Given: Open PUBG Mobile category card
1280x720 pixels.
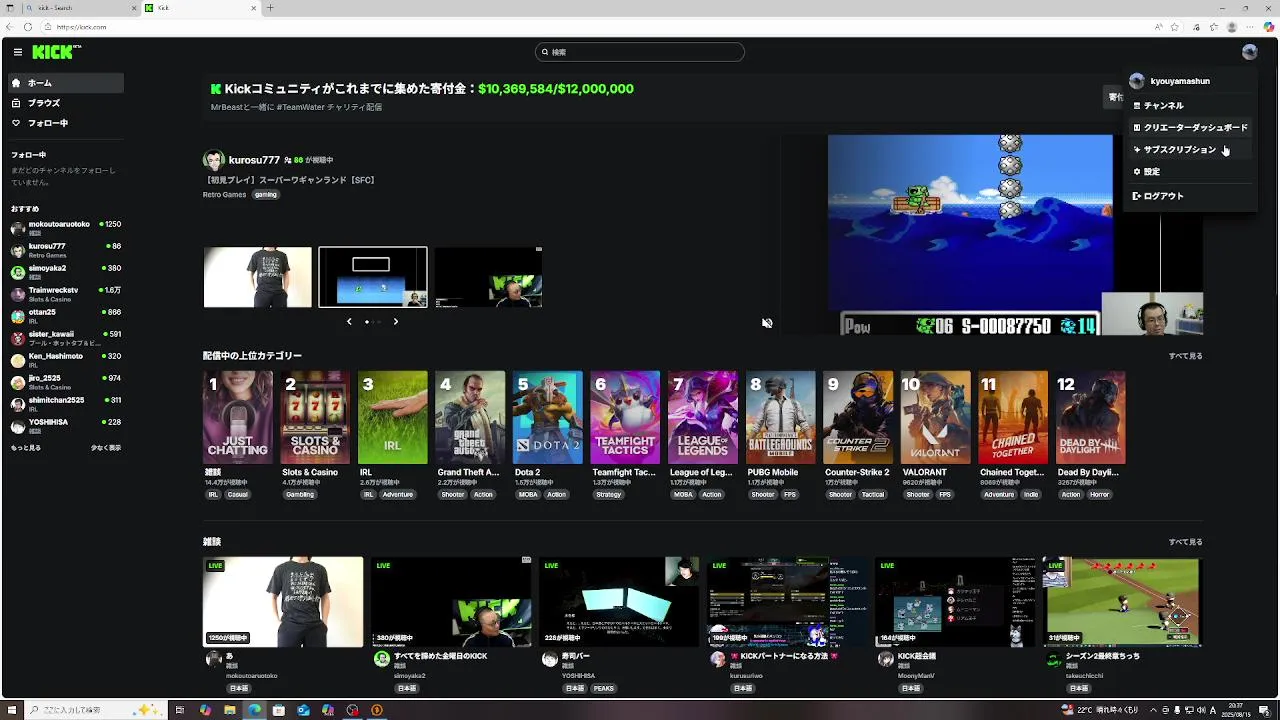Looking at the screenshot, I should pyautogui.click(x=780, y=417).
